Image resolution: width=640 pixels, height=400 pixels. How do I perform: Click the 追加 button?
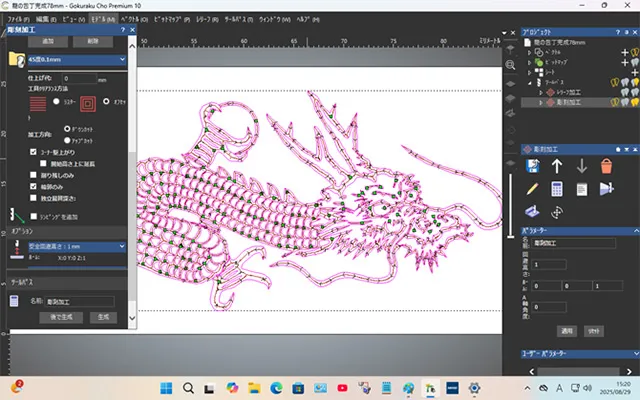pos(48,42)
